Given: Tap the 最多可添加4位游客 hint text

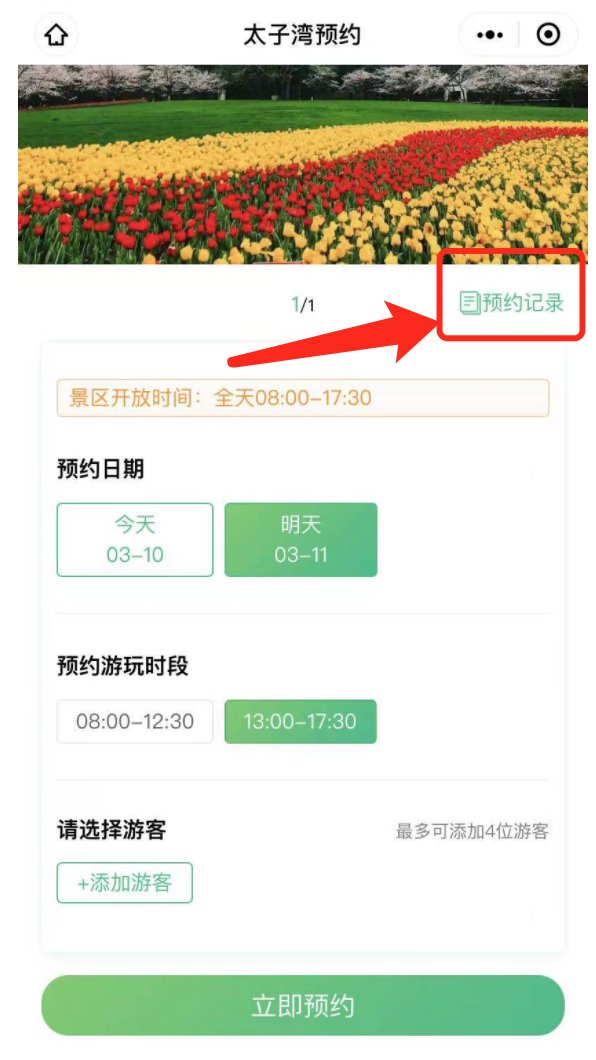Looking at the screenshot, I should click(x=472, y=832).
